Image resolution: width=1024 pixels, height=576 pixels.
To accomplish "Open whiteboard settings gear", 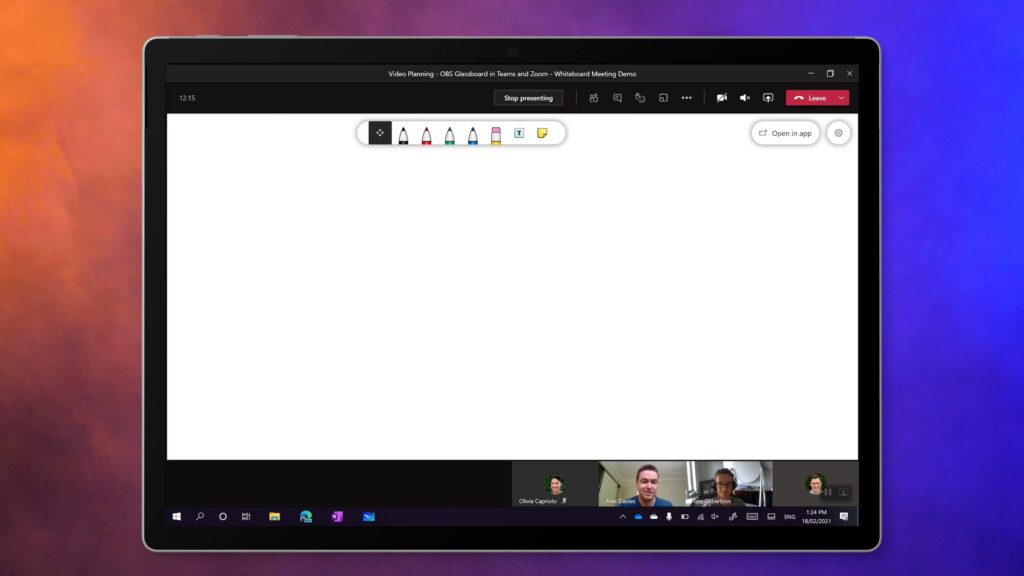I will (838, 133).
